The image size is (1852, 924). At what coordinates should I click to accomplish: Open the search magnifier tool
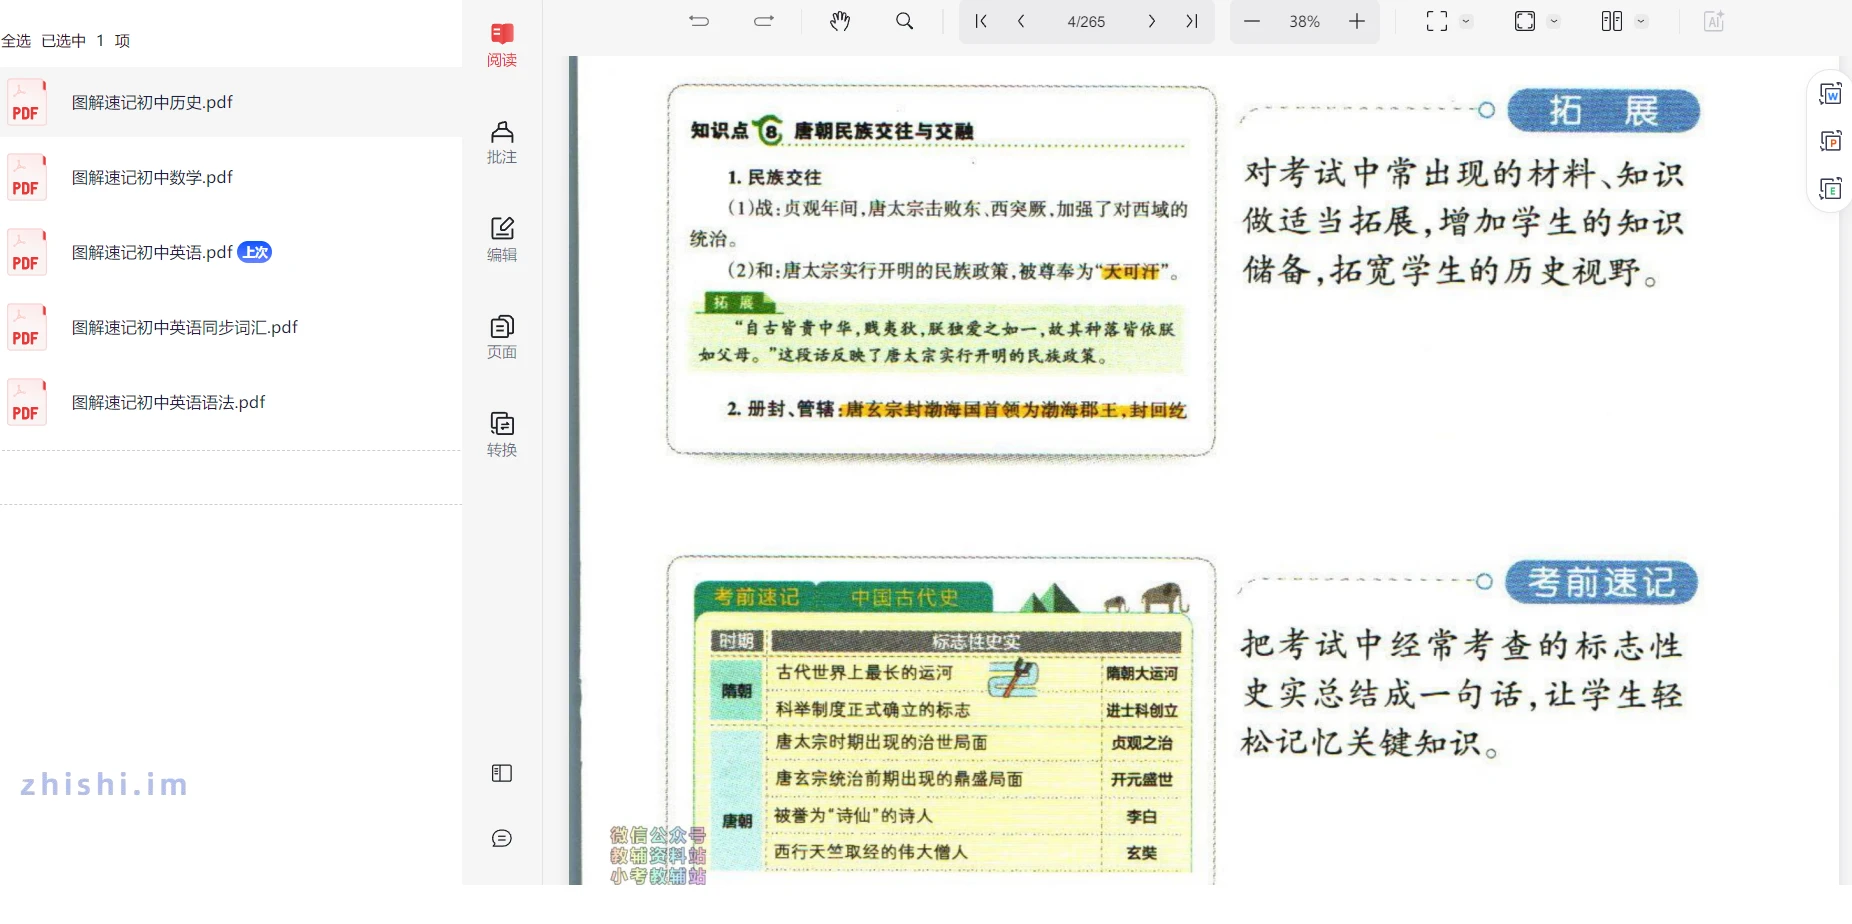(x=904, y=21)
